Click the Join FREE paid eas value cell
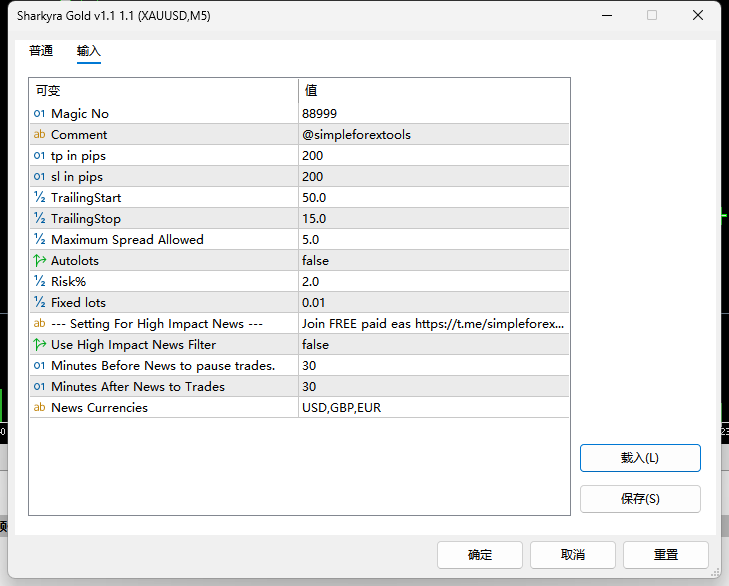The height and width of the screenshot is (586, 729). pyautogui.click(x=434, y=323)
